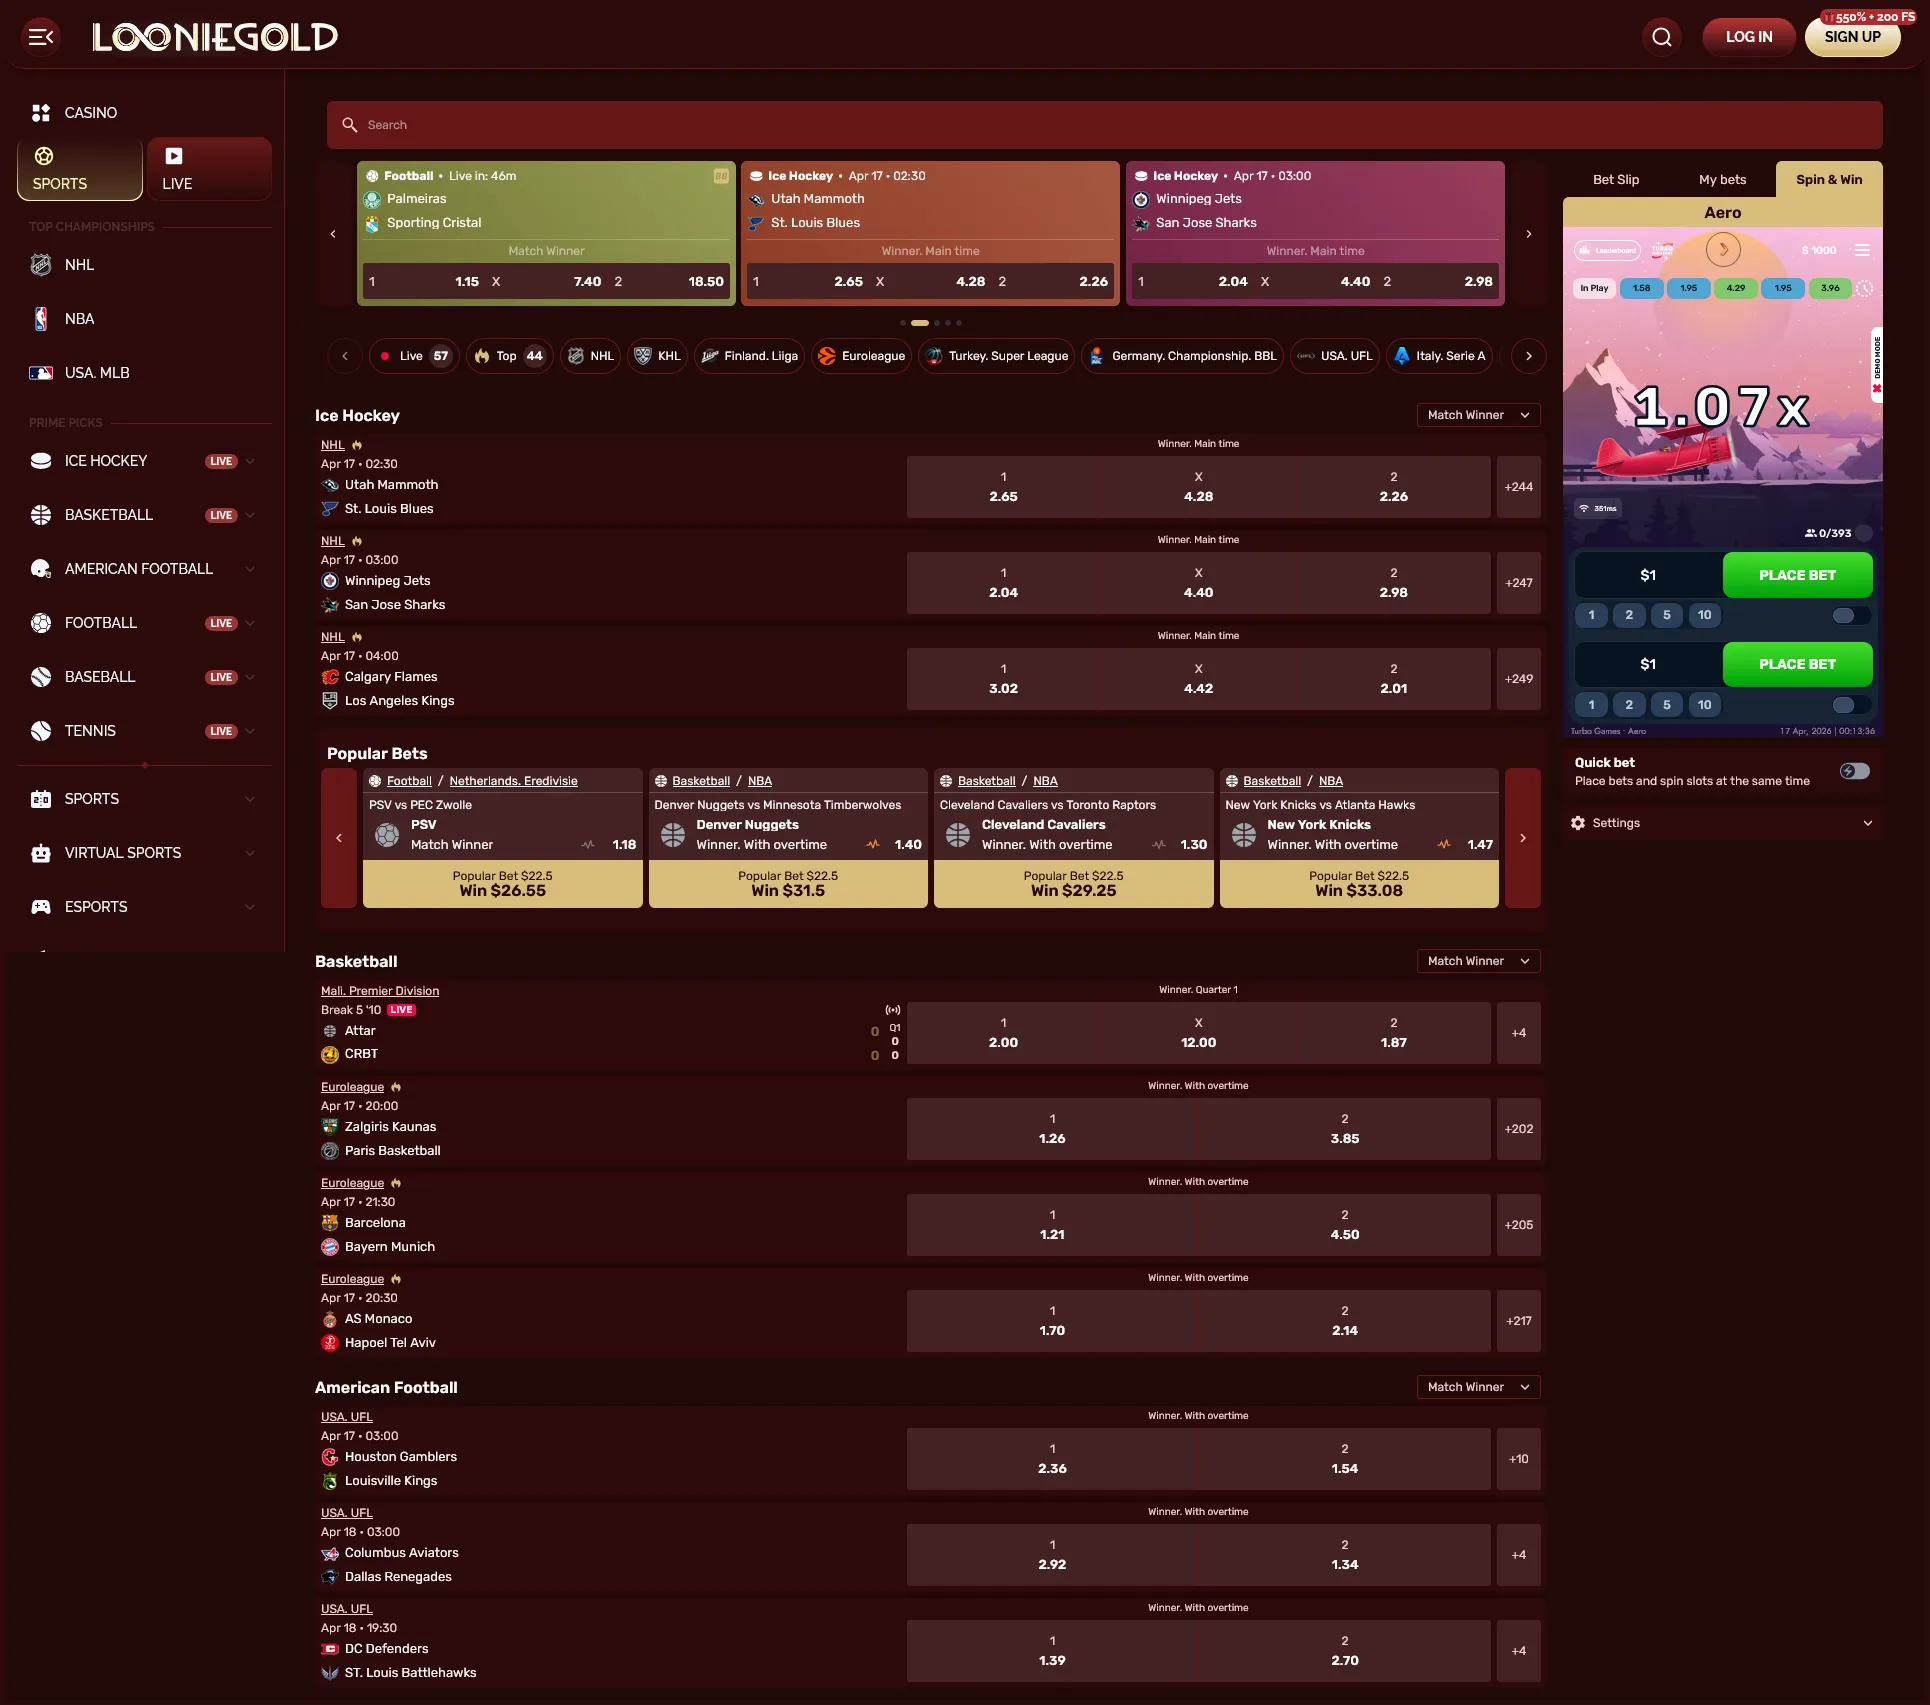Open statistics icon for New York Knicks bet
The image size is (1930, 1705).
pos(1444,845)
